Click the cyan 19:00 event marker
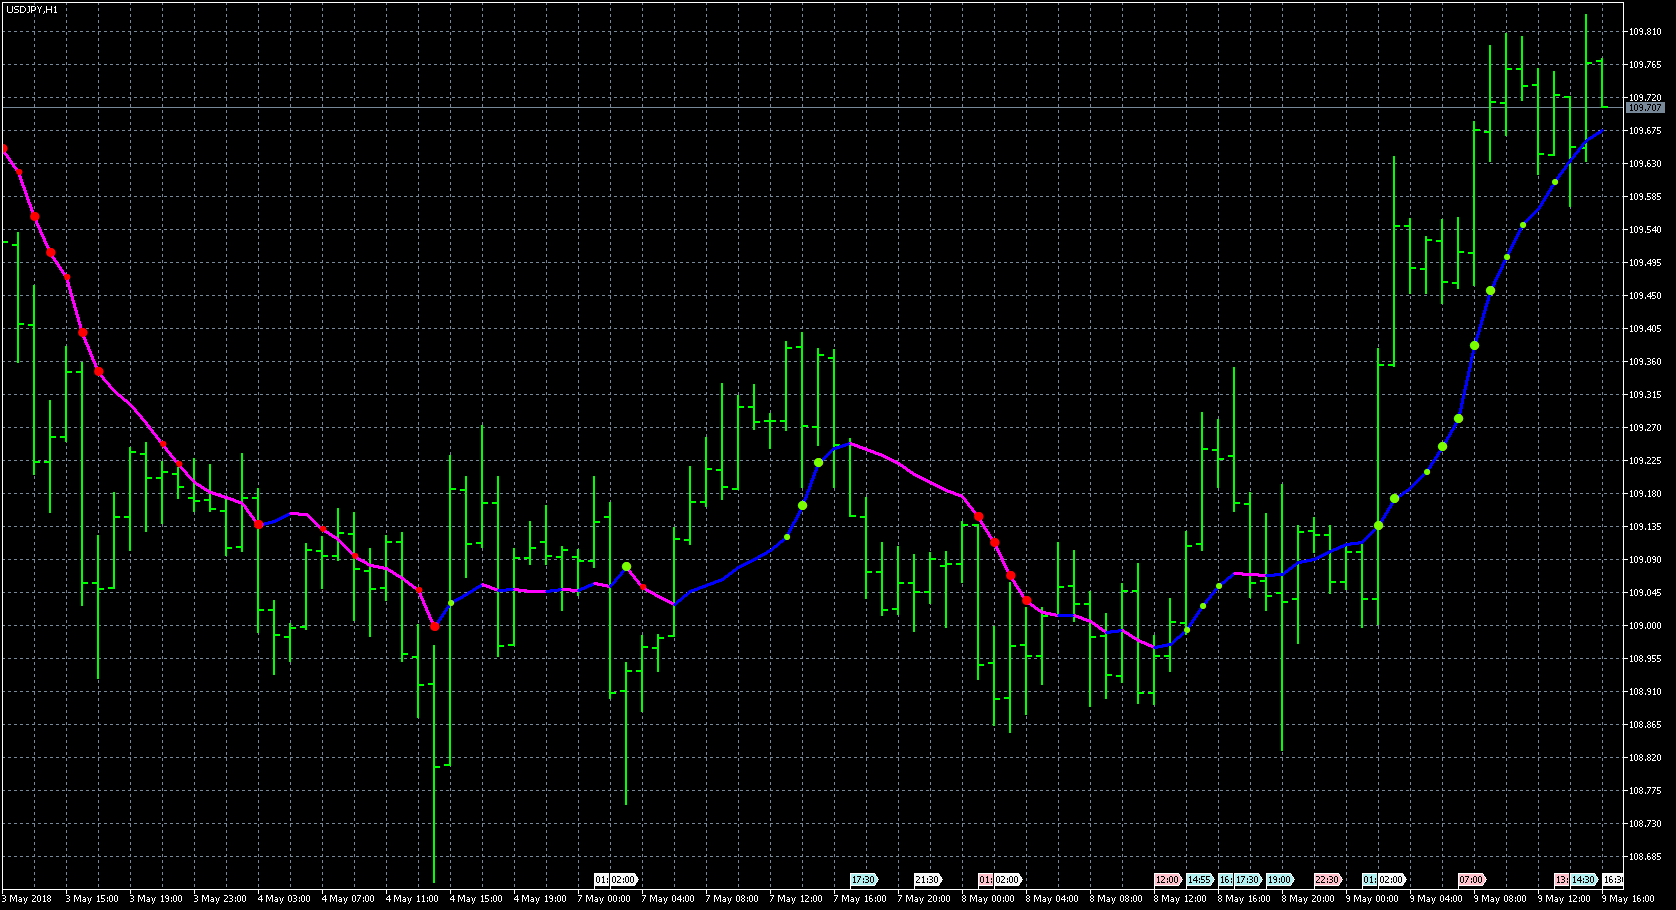This screenshot has height=910, width=1676. point(1279,880)
